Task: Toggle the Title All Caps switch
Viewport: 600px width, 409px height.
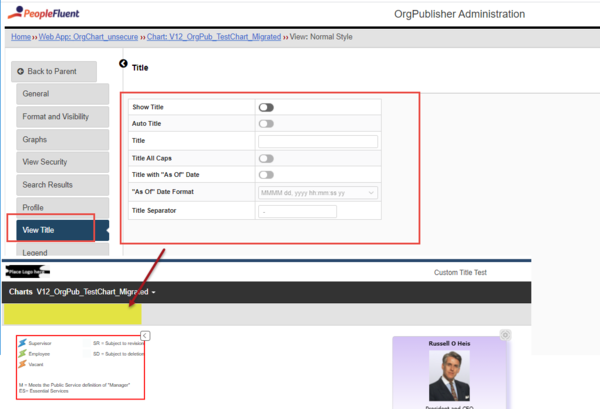Action: 266,158
